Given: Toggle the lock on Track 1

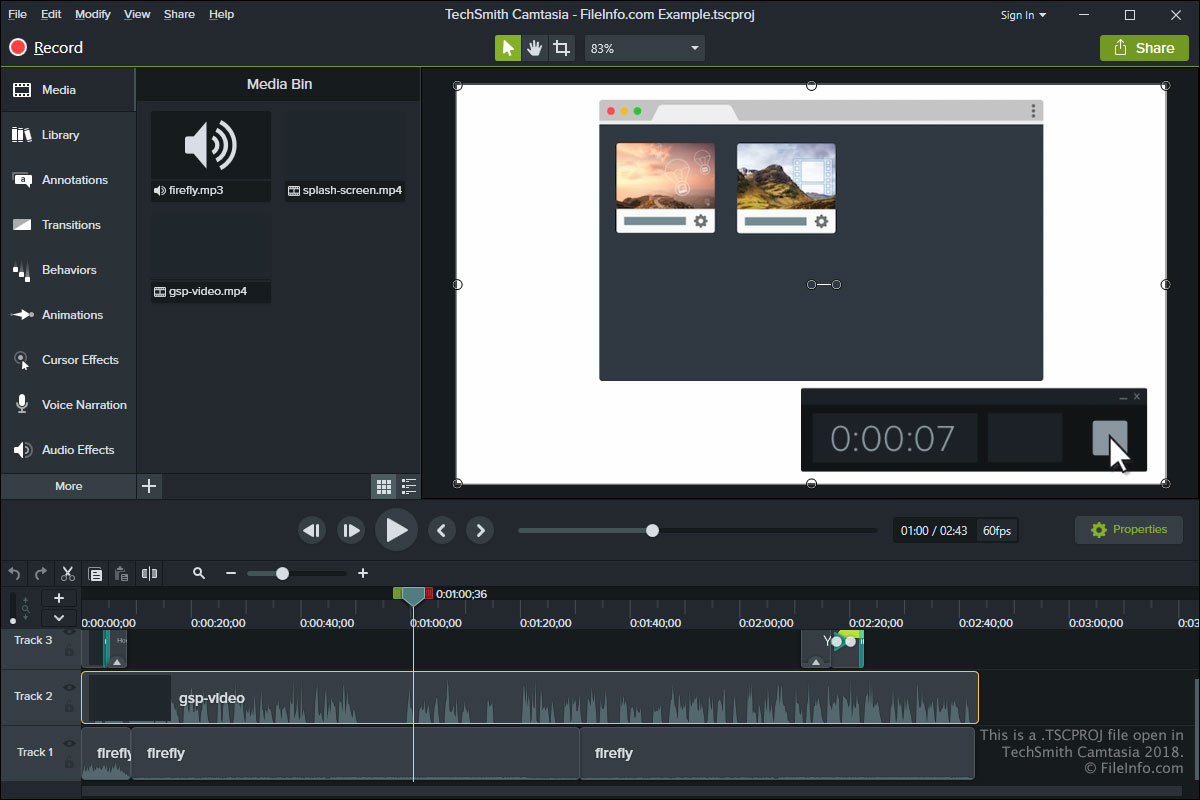Looking at the screenshot, I should tap(69, 763).
